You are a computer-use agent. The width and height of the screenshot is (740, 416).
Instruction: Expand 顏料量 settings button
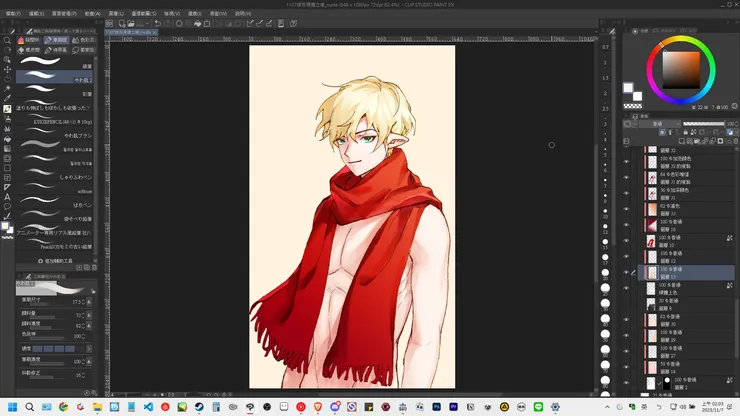coord(89,315)
